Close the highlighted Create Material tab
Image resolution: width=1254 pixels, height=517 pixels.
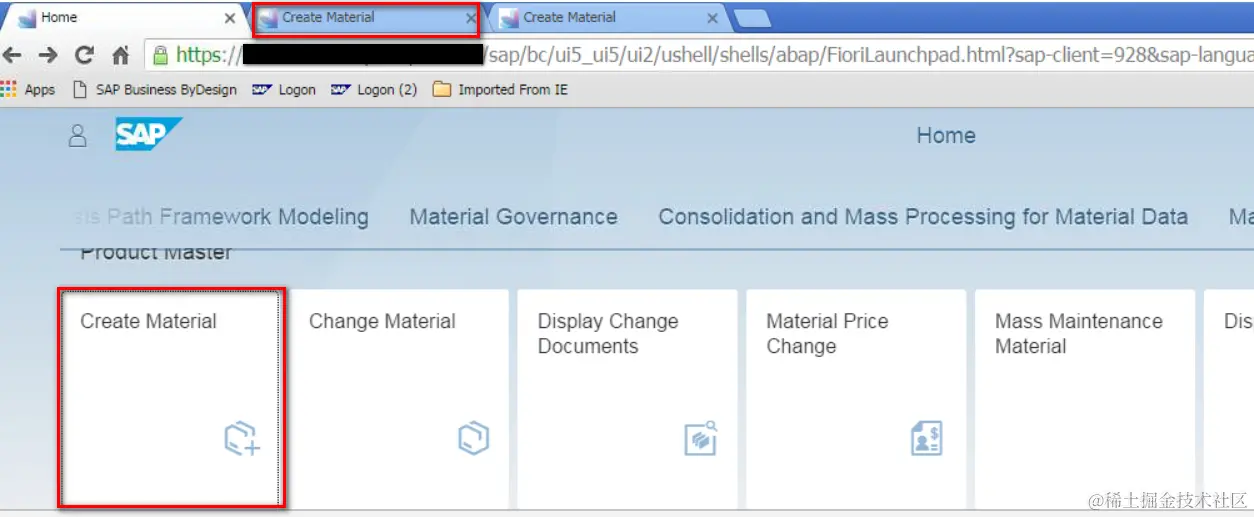[470, 18]
